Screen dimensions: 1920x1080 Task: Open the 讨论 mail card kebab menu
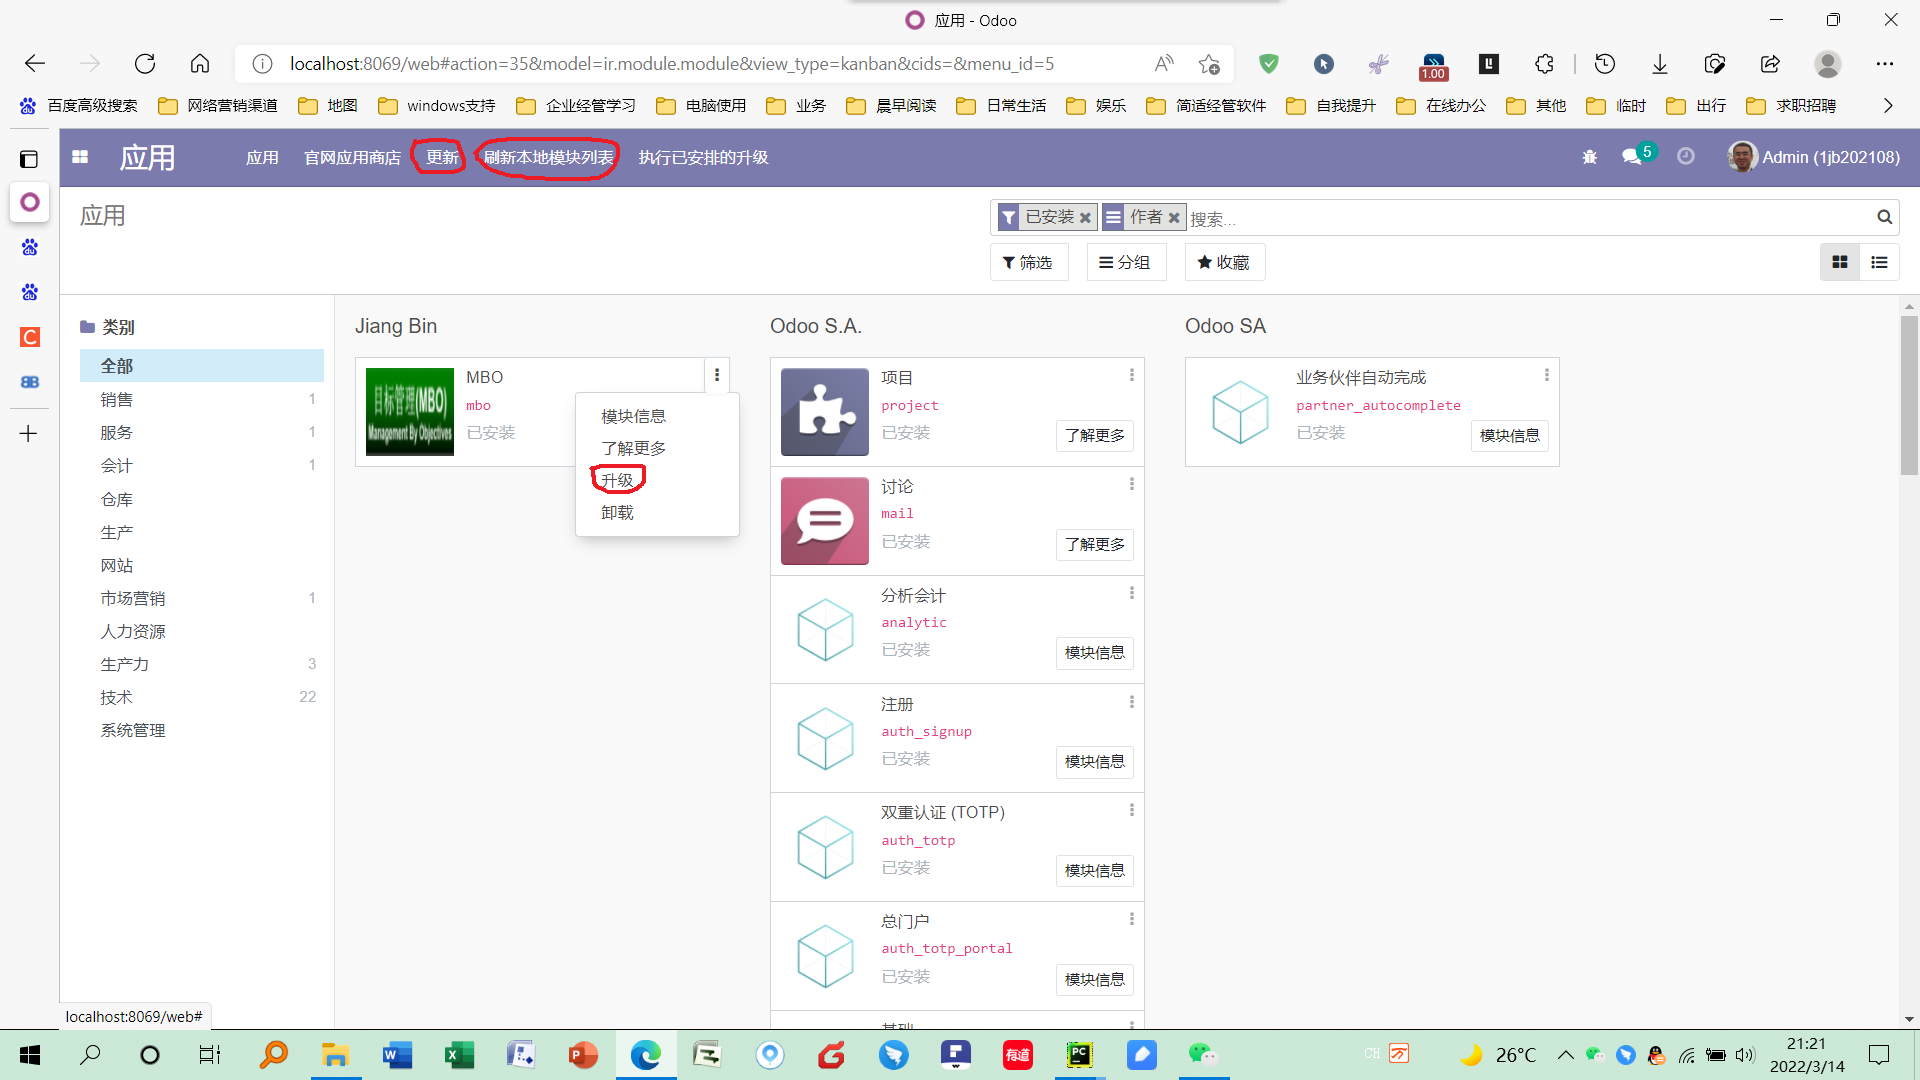pos(1132,484)
